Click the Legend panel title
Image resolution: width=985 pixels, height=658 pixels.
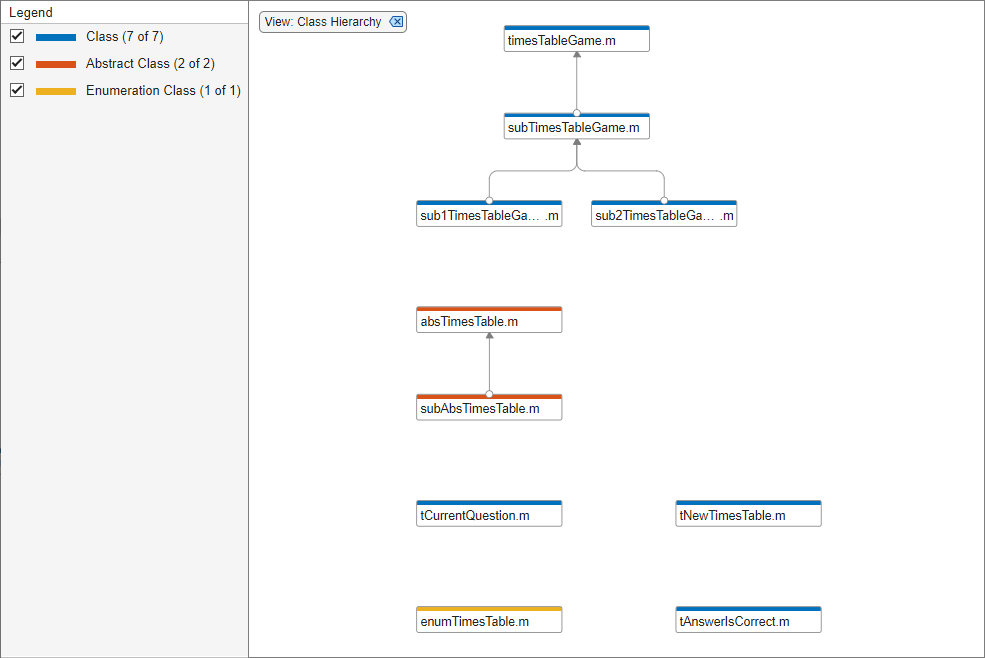[31, 13]
